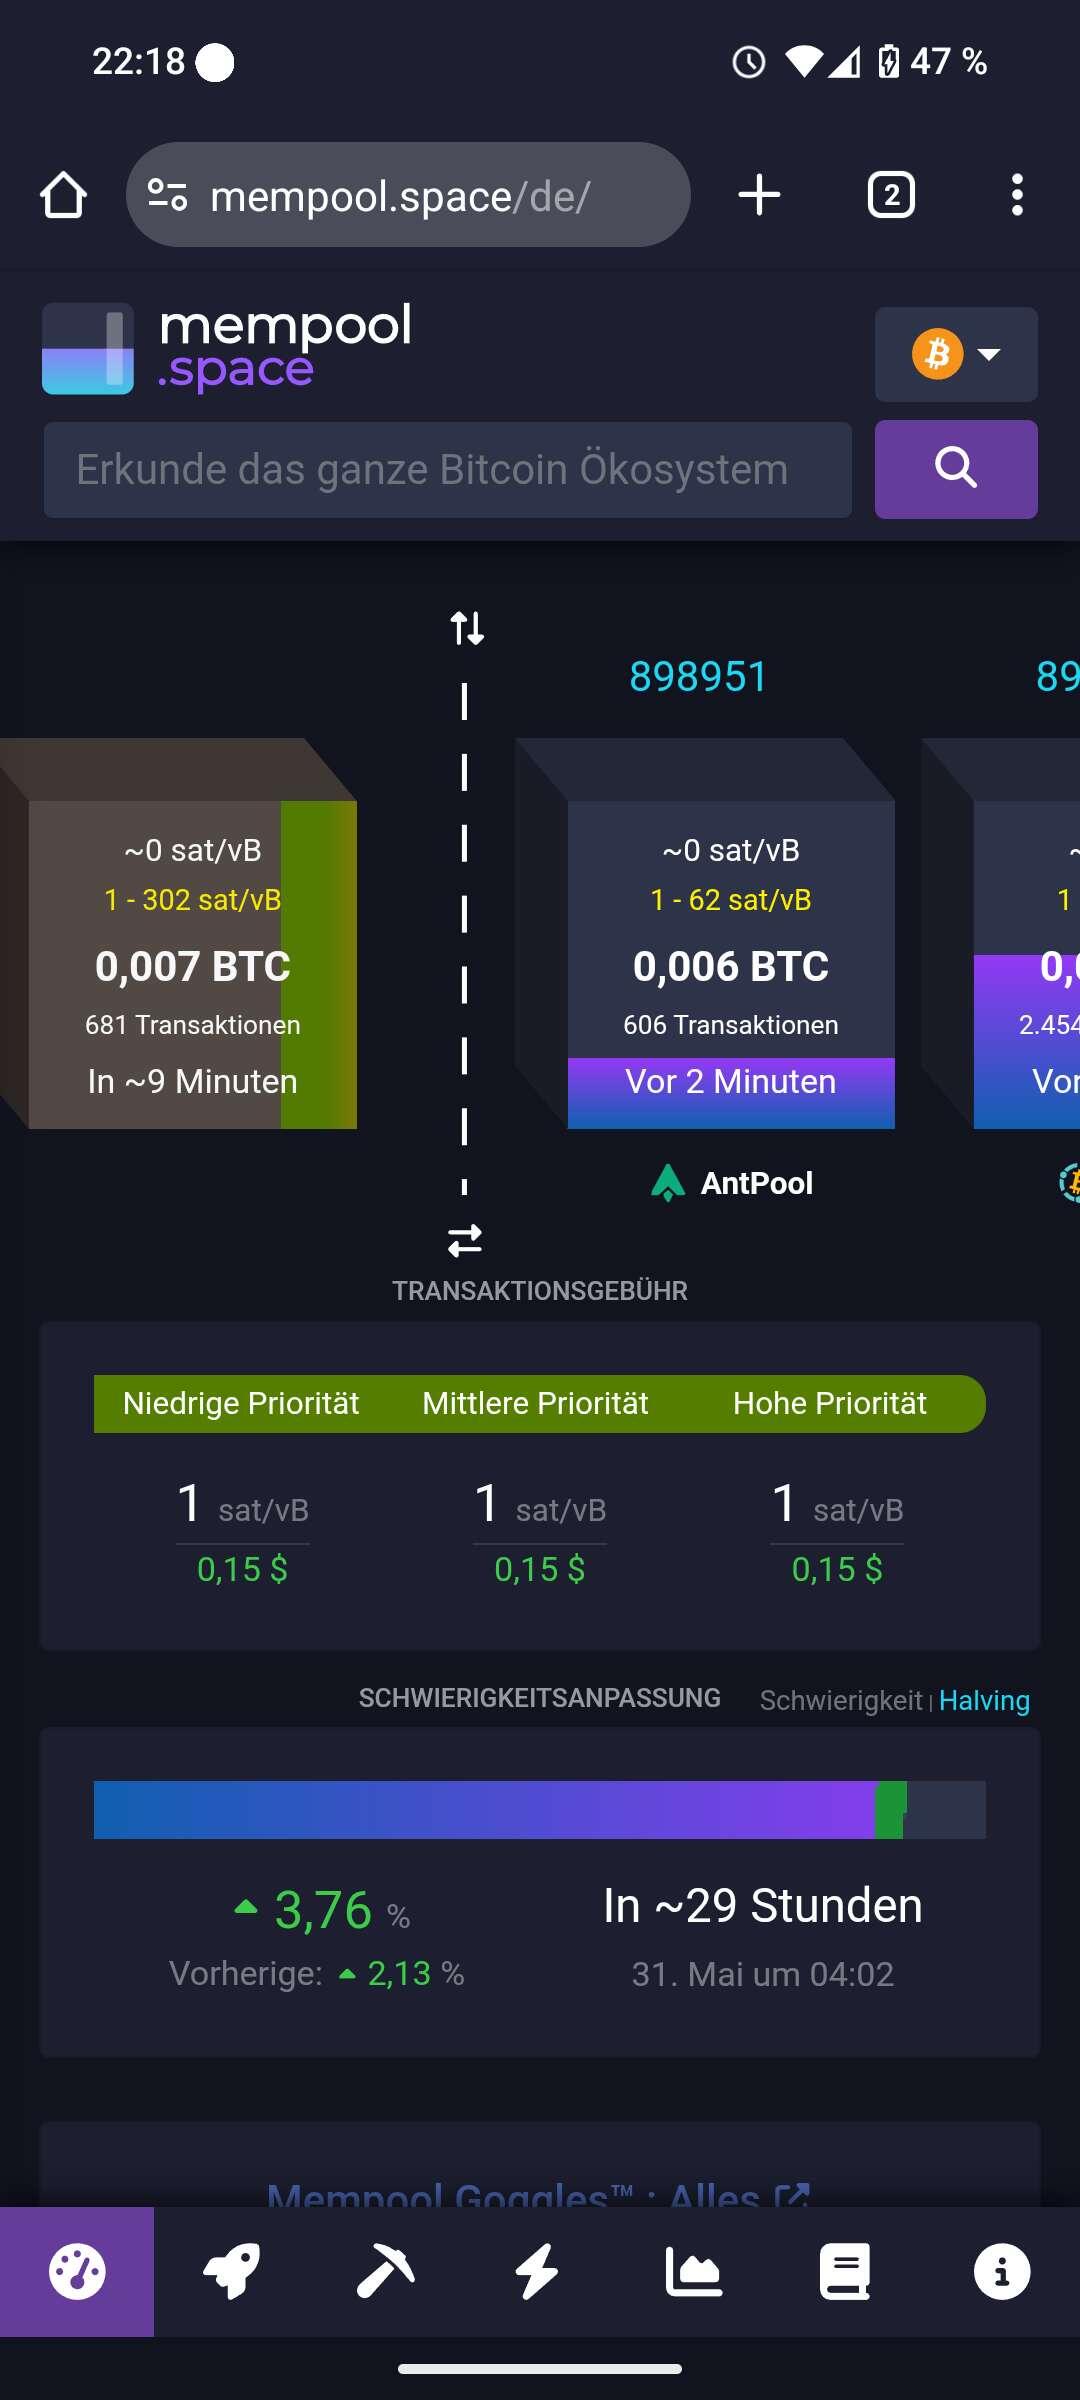Open the tab switcher showing 2 tabs
Image resolution: width=1080 pixels, height=2400 pixels.
(x=891, y=194)
